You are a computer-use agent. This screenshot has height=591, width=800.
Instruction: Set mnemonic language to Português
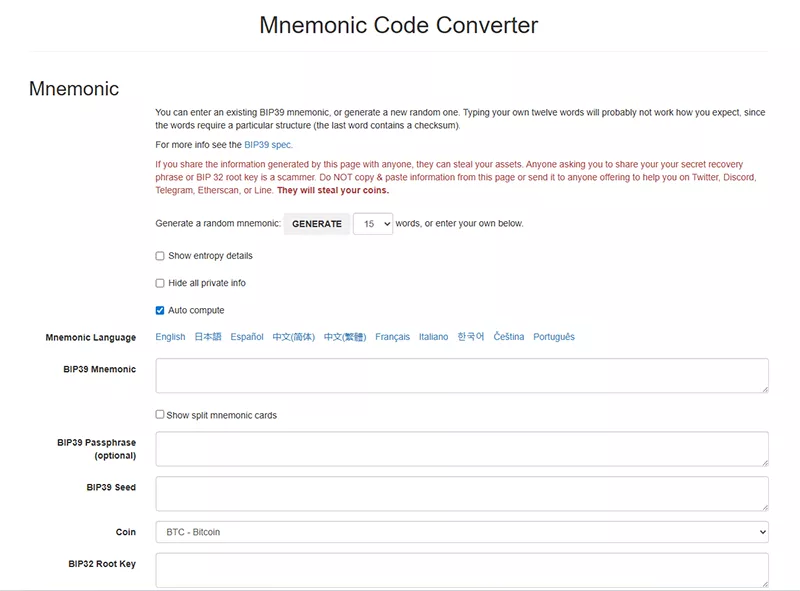pyautogui.click(x=554, y=337)
